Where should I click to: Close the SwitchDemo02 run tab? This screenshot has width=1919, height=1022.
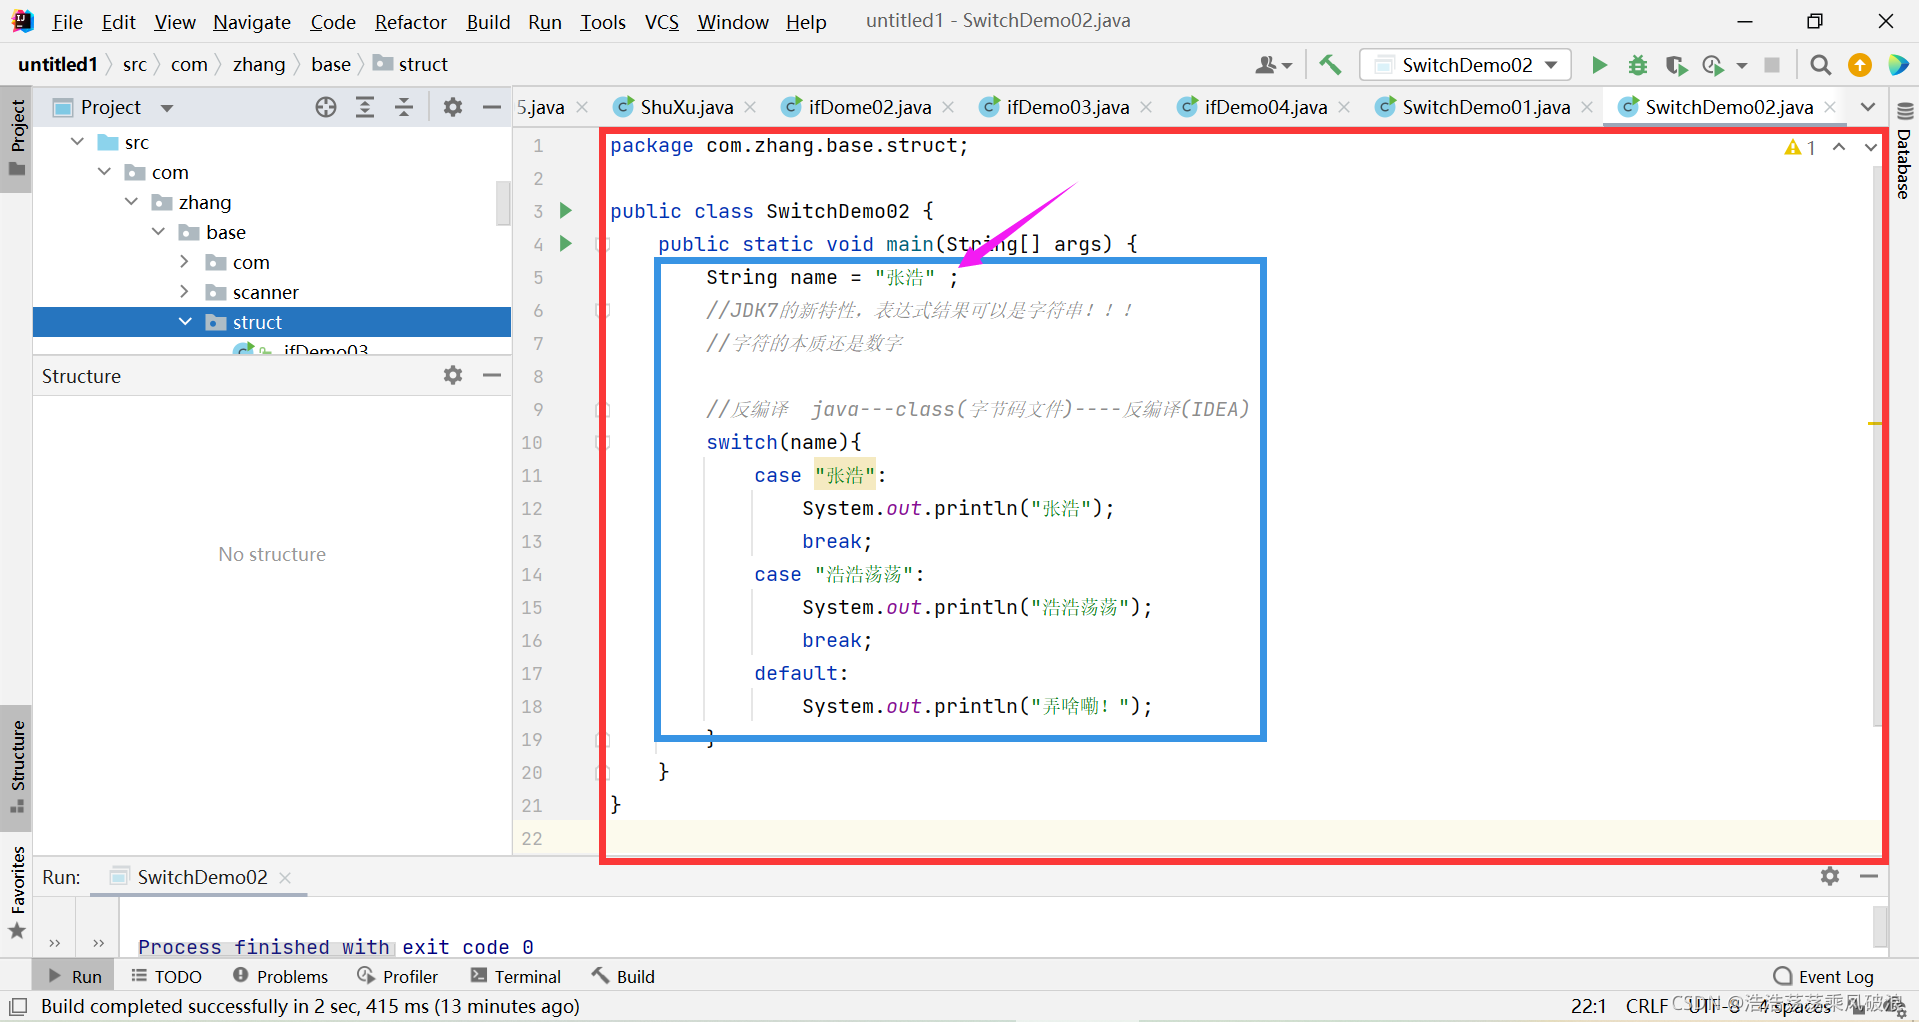(x=285, y=877)
